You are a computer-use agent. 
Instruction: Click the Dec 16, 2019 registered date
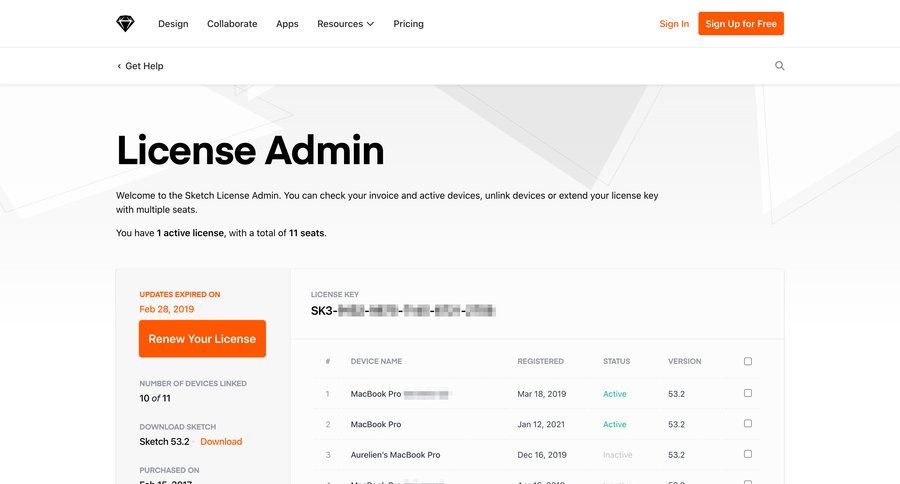coord(542,455)
